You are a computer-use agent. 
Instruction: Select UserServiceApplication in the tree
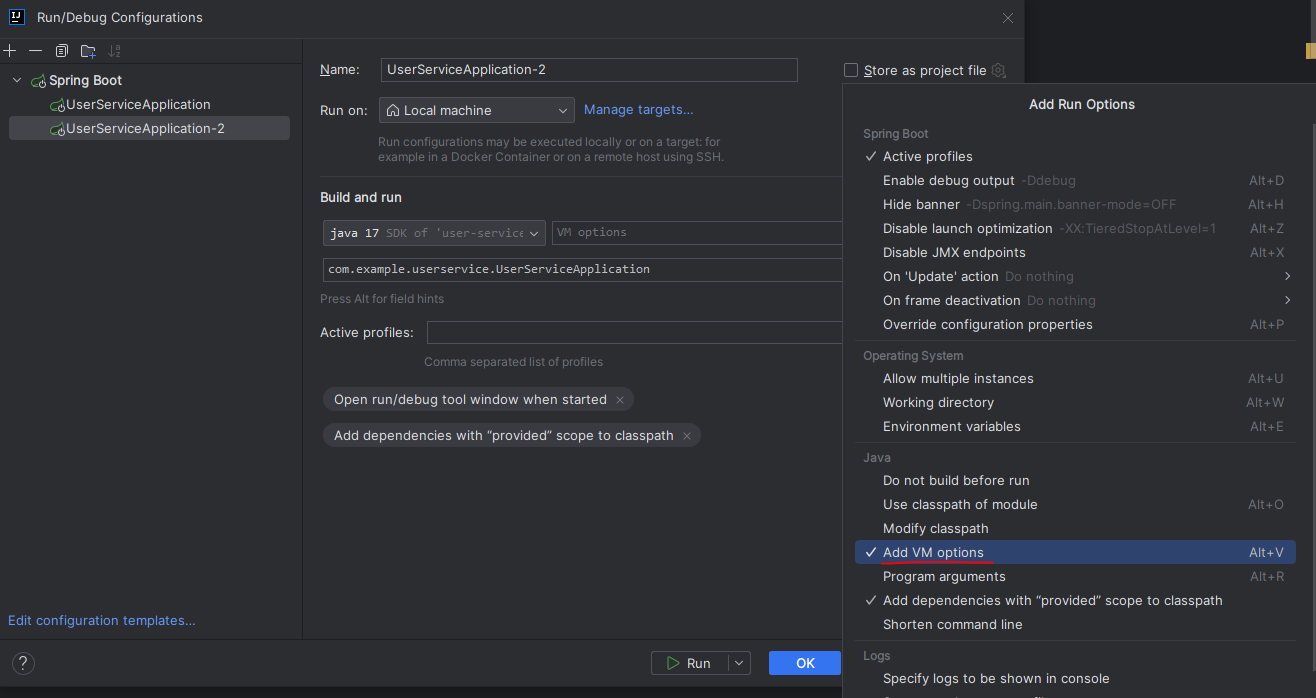click(x=138, y=105)
